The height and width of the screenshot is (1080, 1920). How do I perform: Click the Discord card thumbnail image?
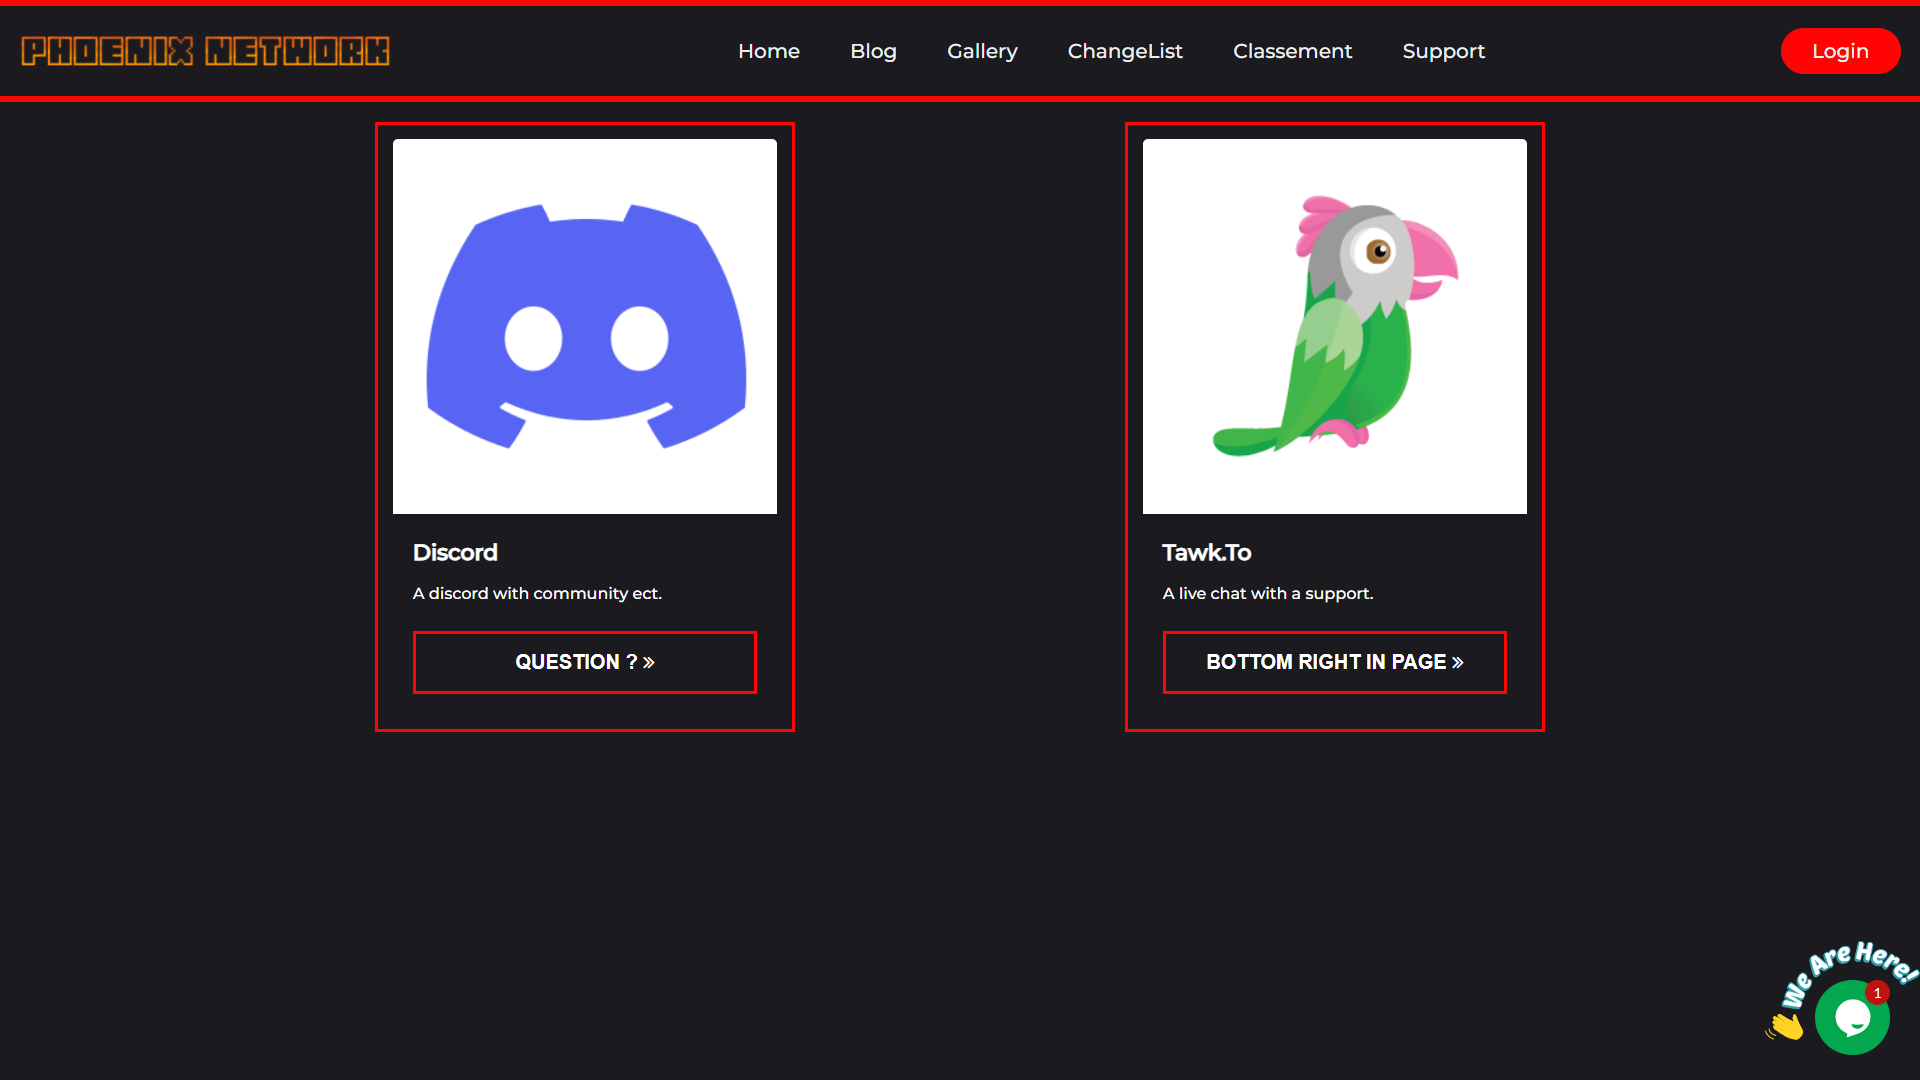coord(584,325)
